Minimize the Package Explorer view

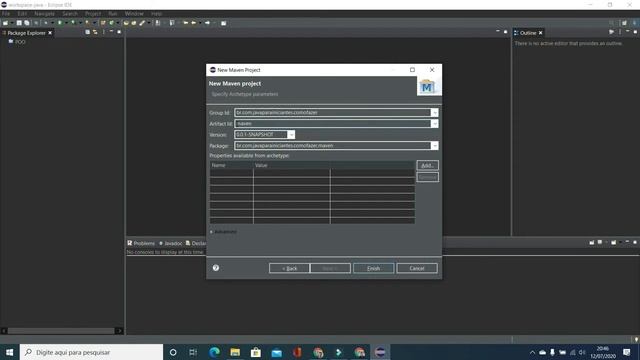point(111,32)
